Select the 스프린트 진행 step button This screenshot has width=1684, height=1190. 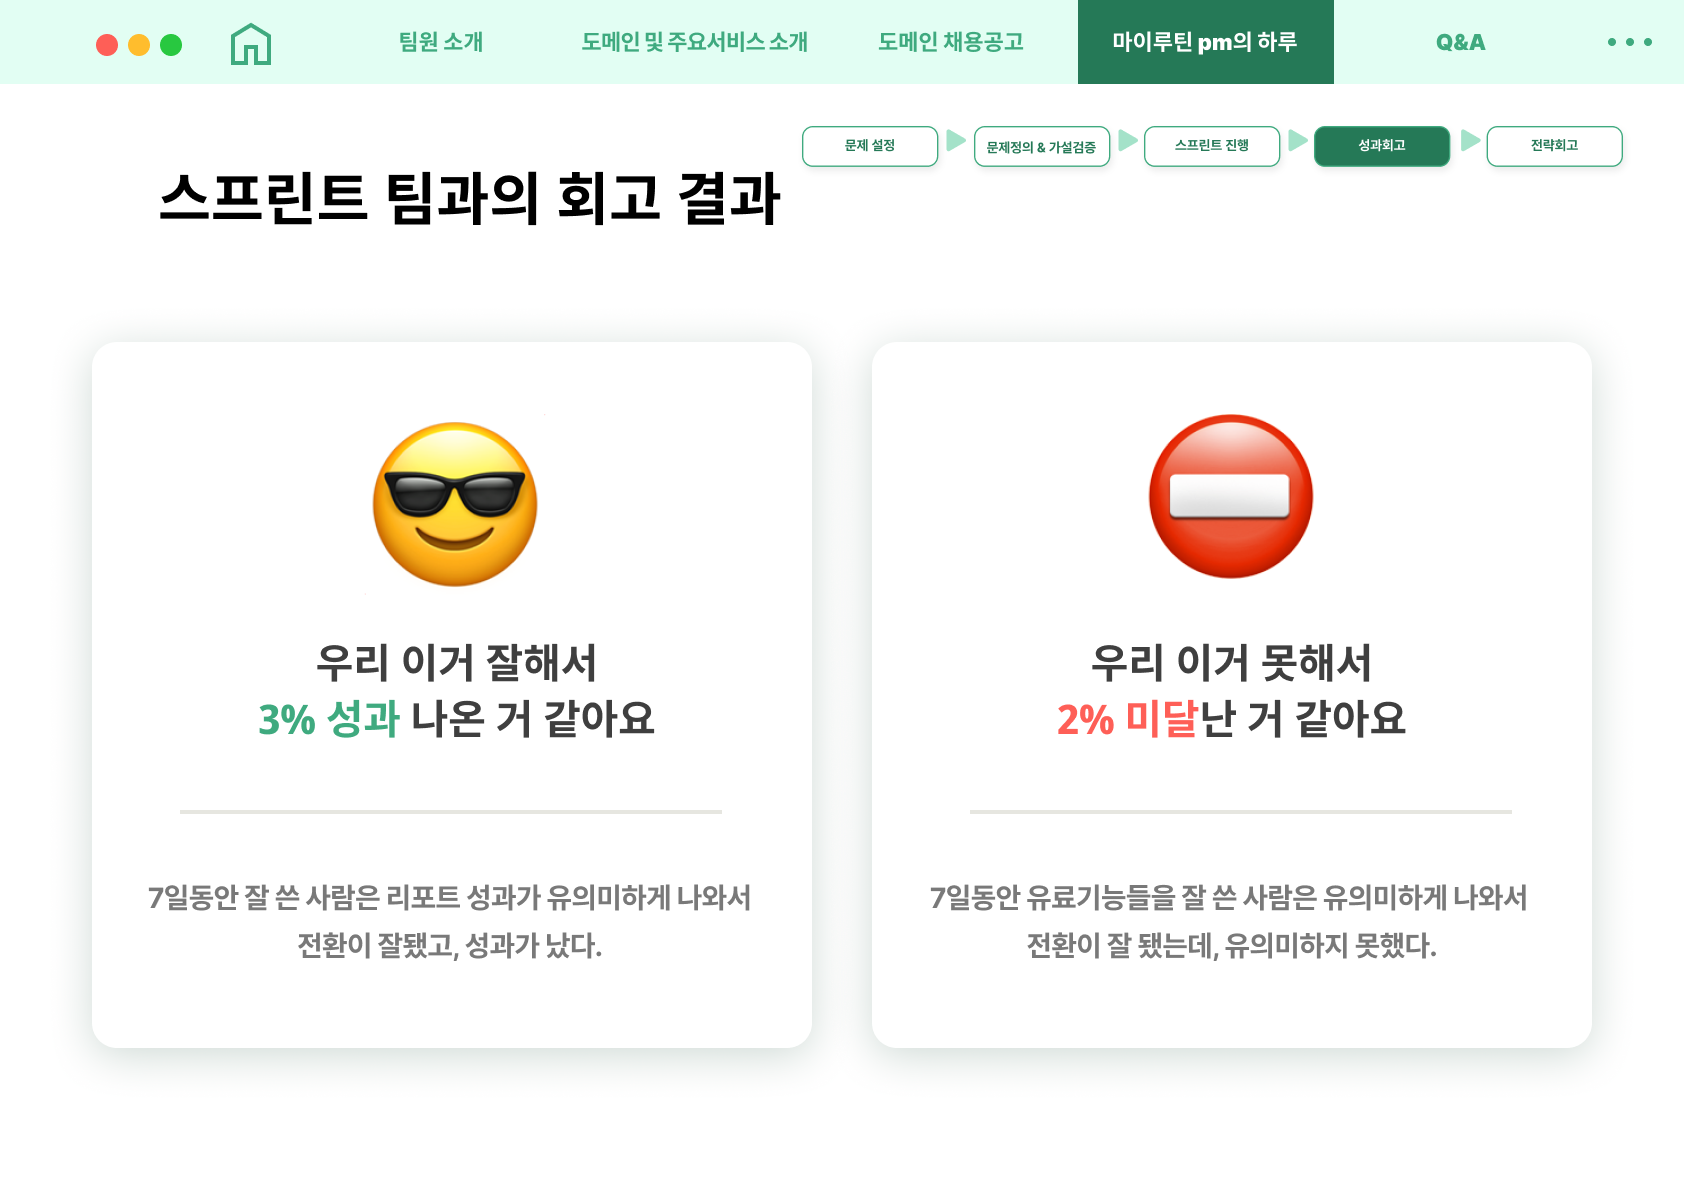point(1212,146)
